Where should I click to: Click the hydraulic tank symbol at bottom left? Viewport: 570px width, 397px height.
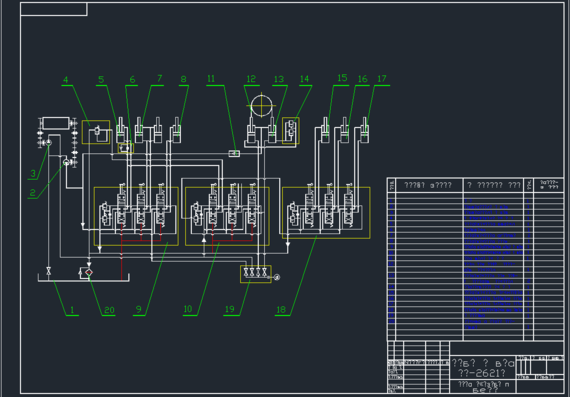coord(84,277)
